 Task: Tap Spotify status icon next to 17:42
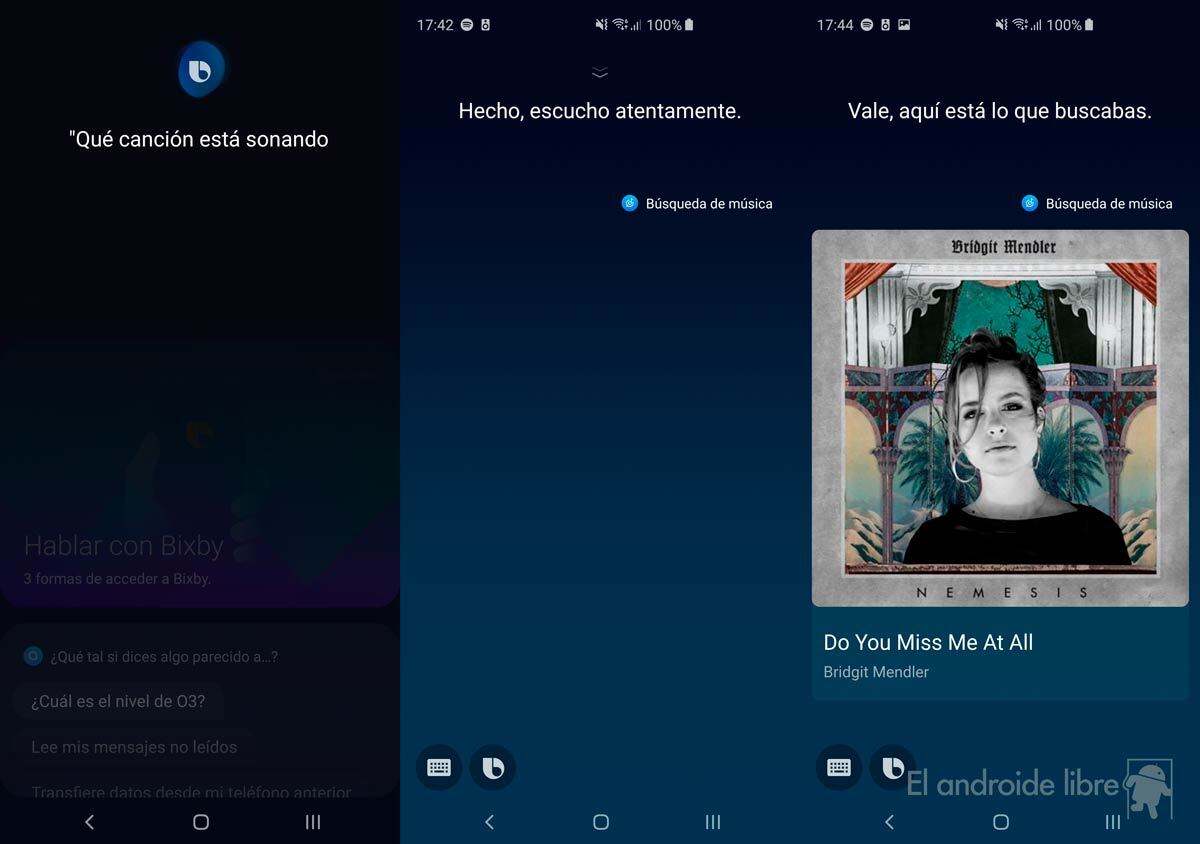click(x=467, y=25)
